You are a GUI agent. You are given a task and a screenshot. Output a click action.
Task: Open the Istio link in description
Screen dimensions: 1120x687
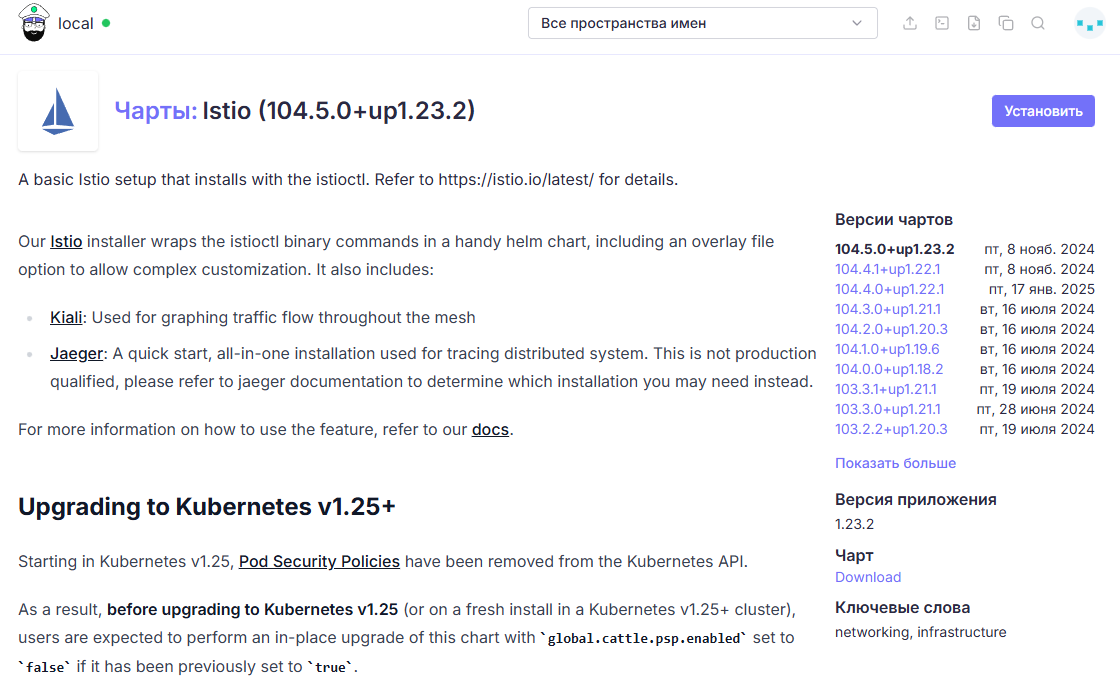point(66,241)
